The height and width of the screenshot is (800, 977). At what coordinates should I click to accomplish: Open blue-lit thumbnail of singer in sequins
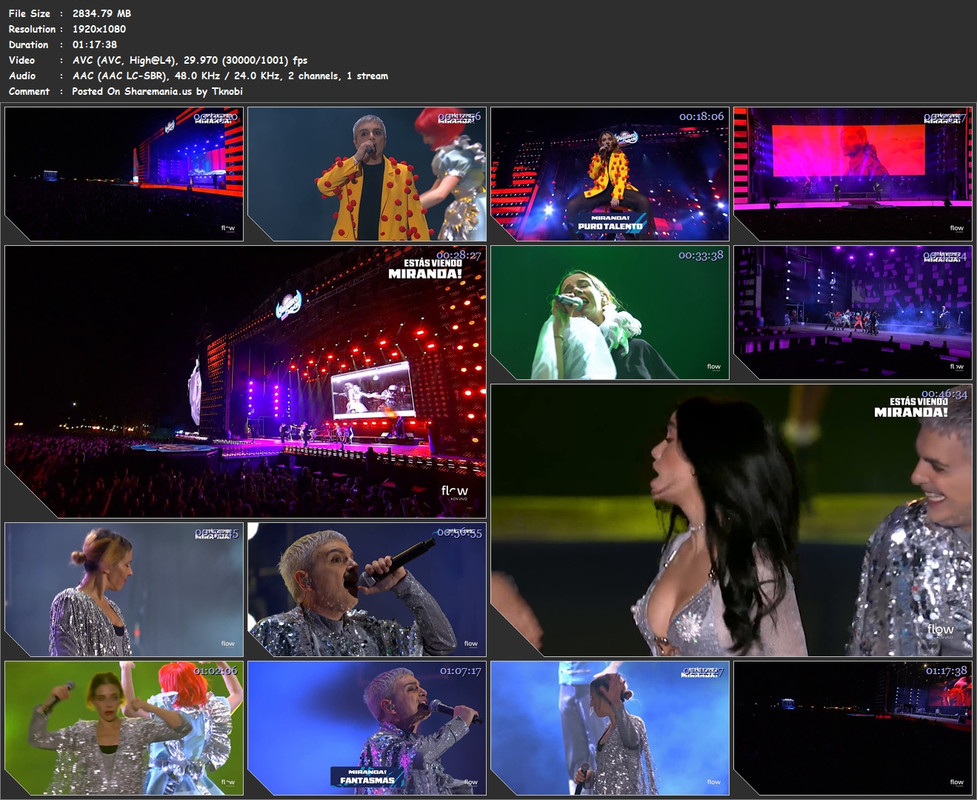click(610, 728)
